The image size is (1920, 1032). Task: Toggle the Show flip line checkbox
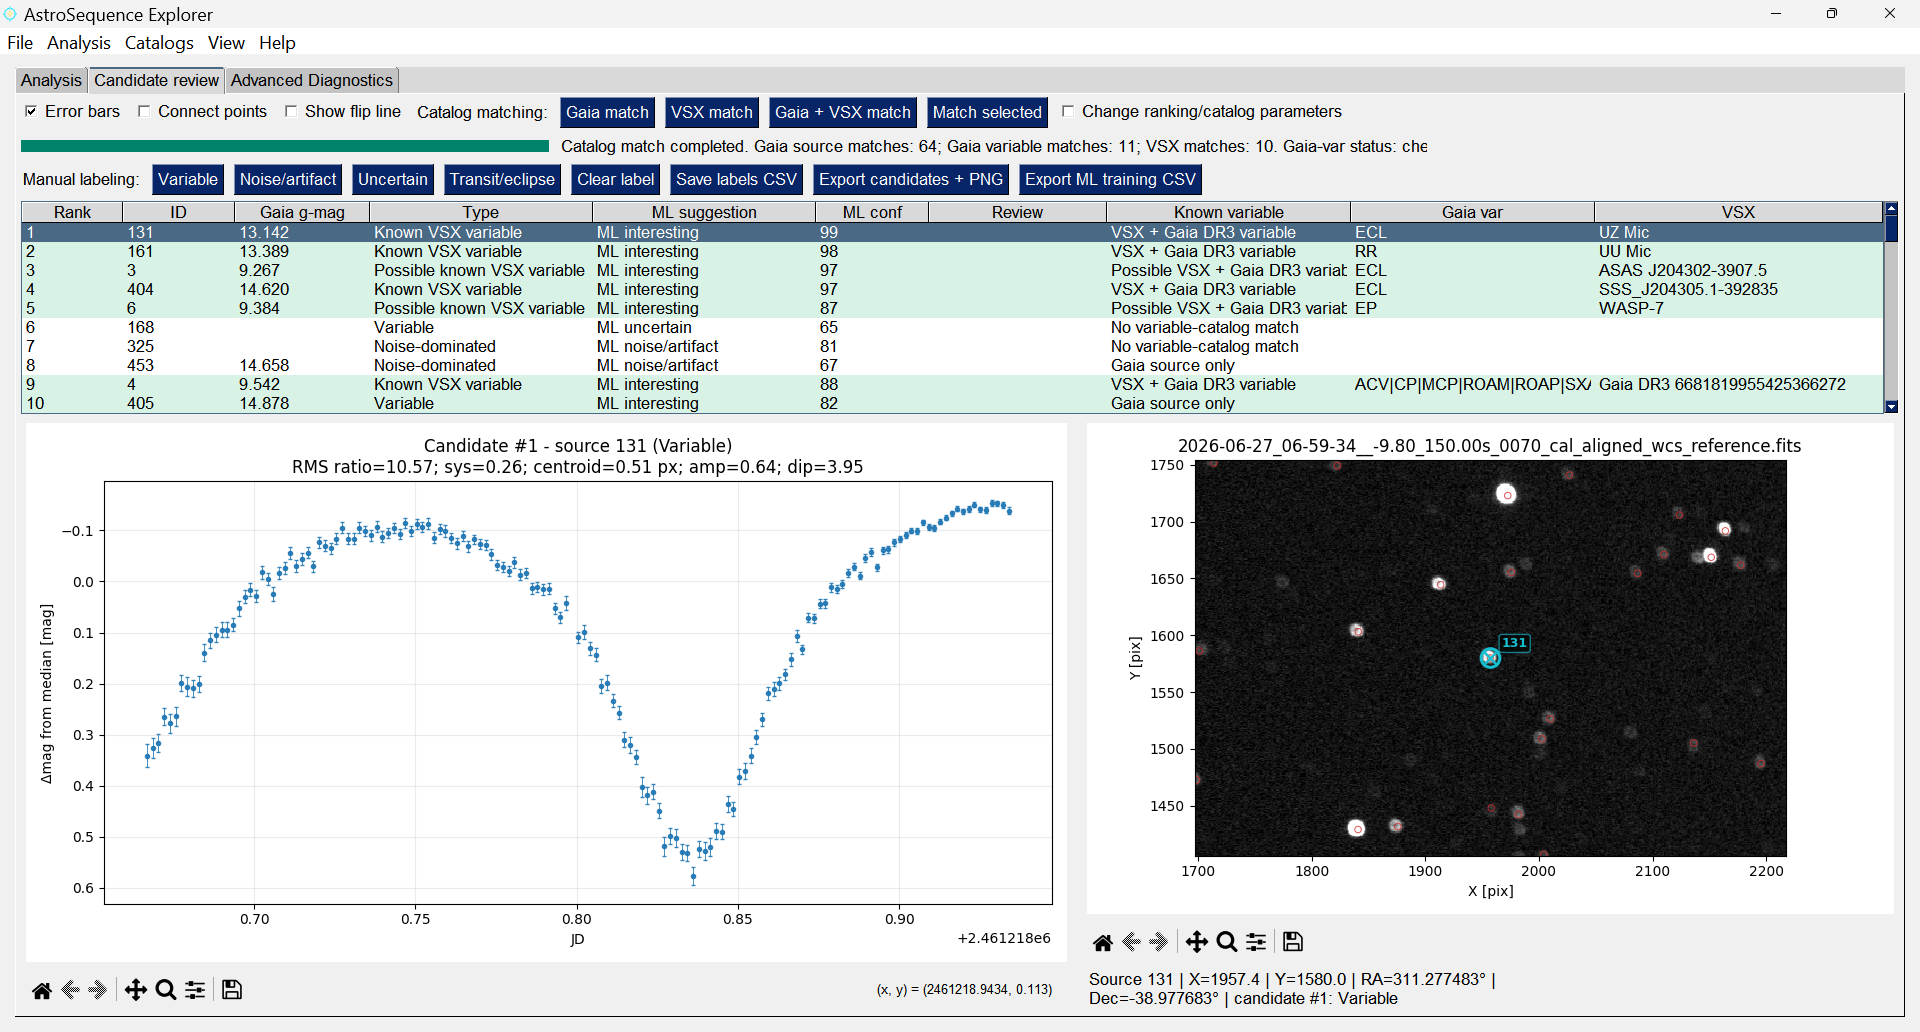pos(291,111)
